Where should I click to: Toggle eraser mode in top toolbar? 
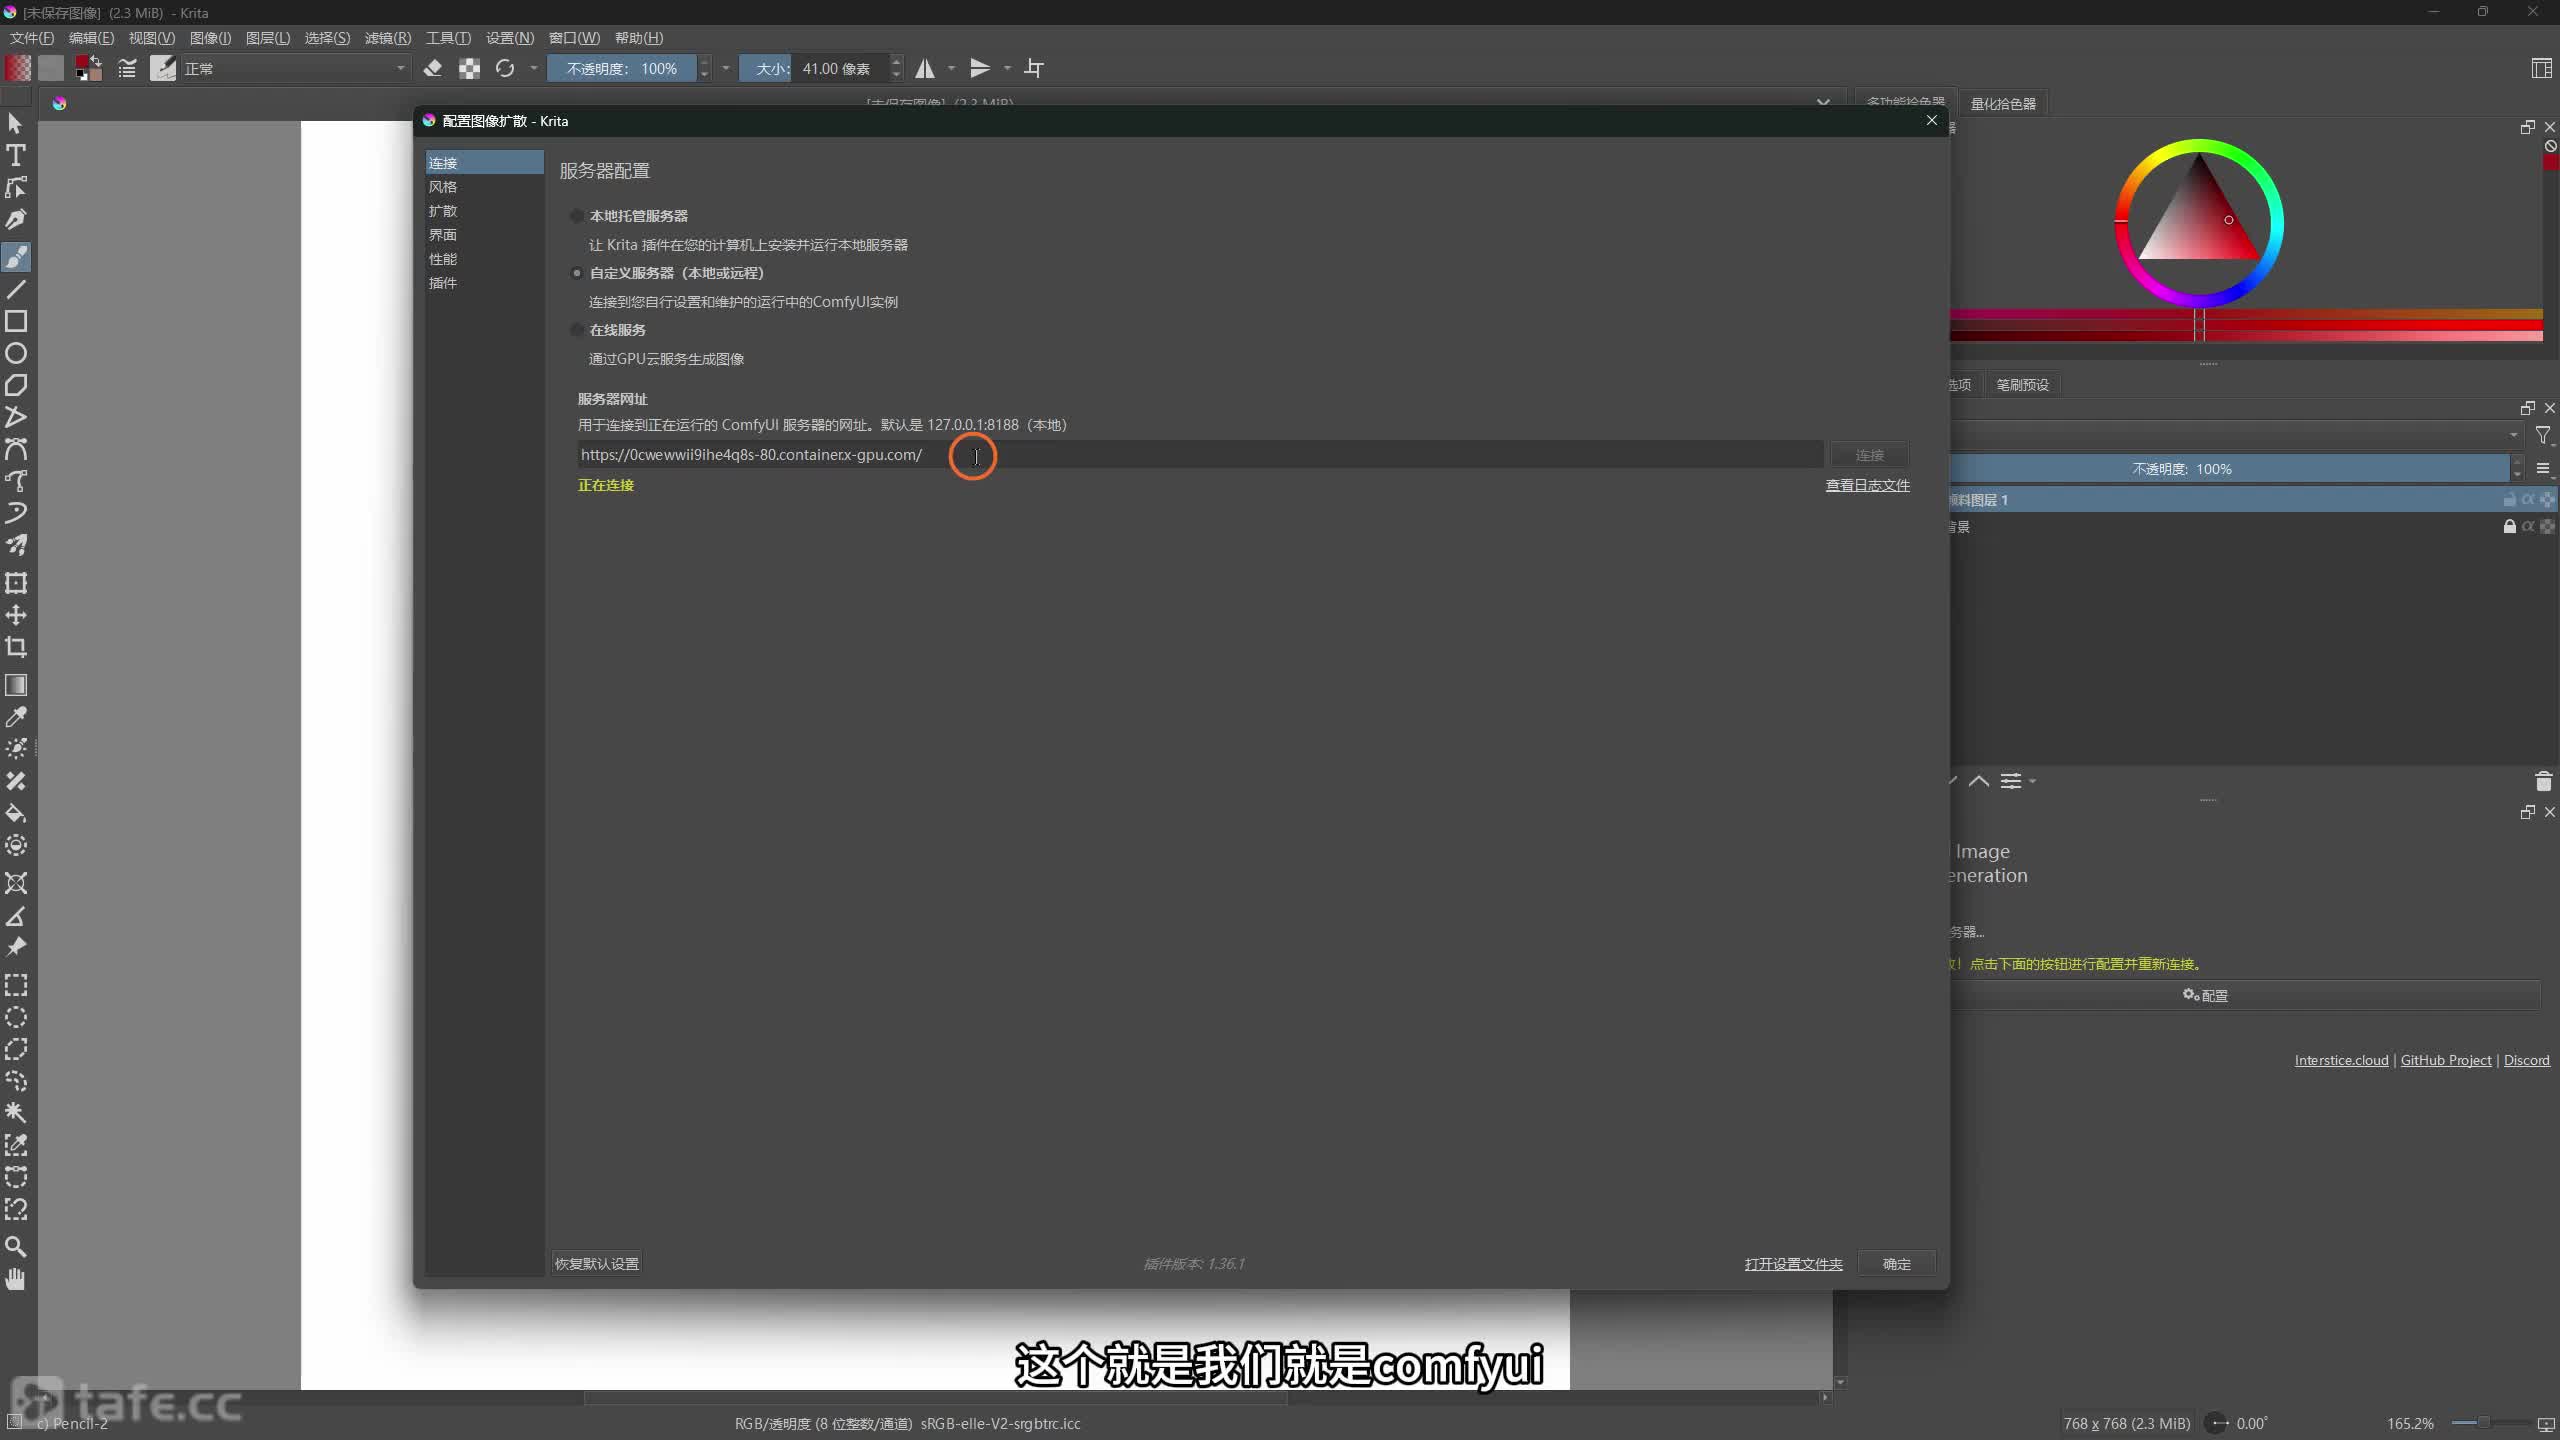(x=433, y=68)
